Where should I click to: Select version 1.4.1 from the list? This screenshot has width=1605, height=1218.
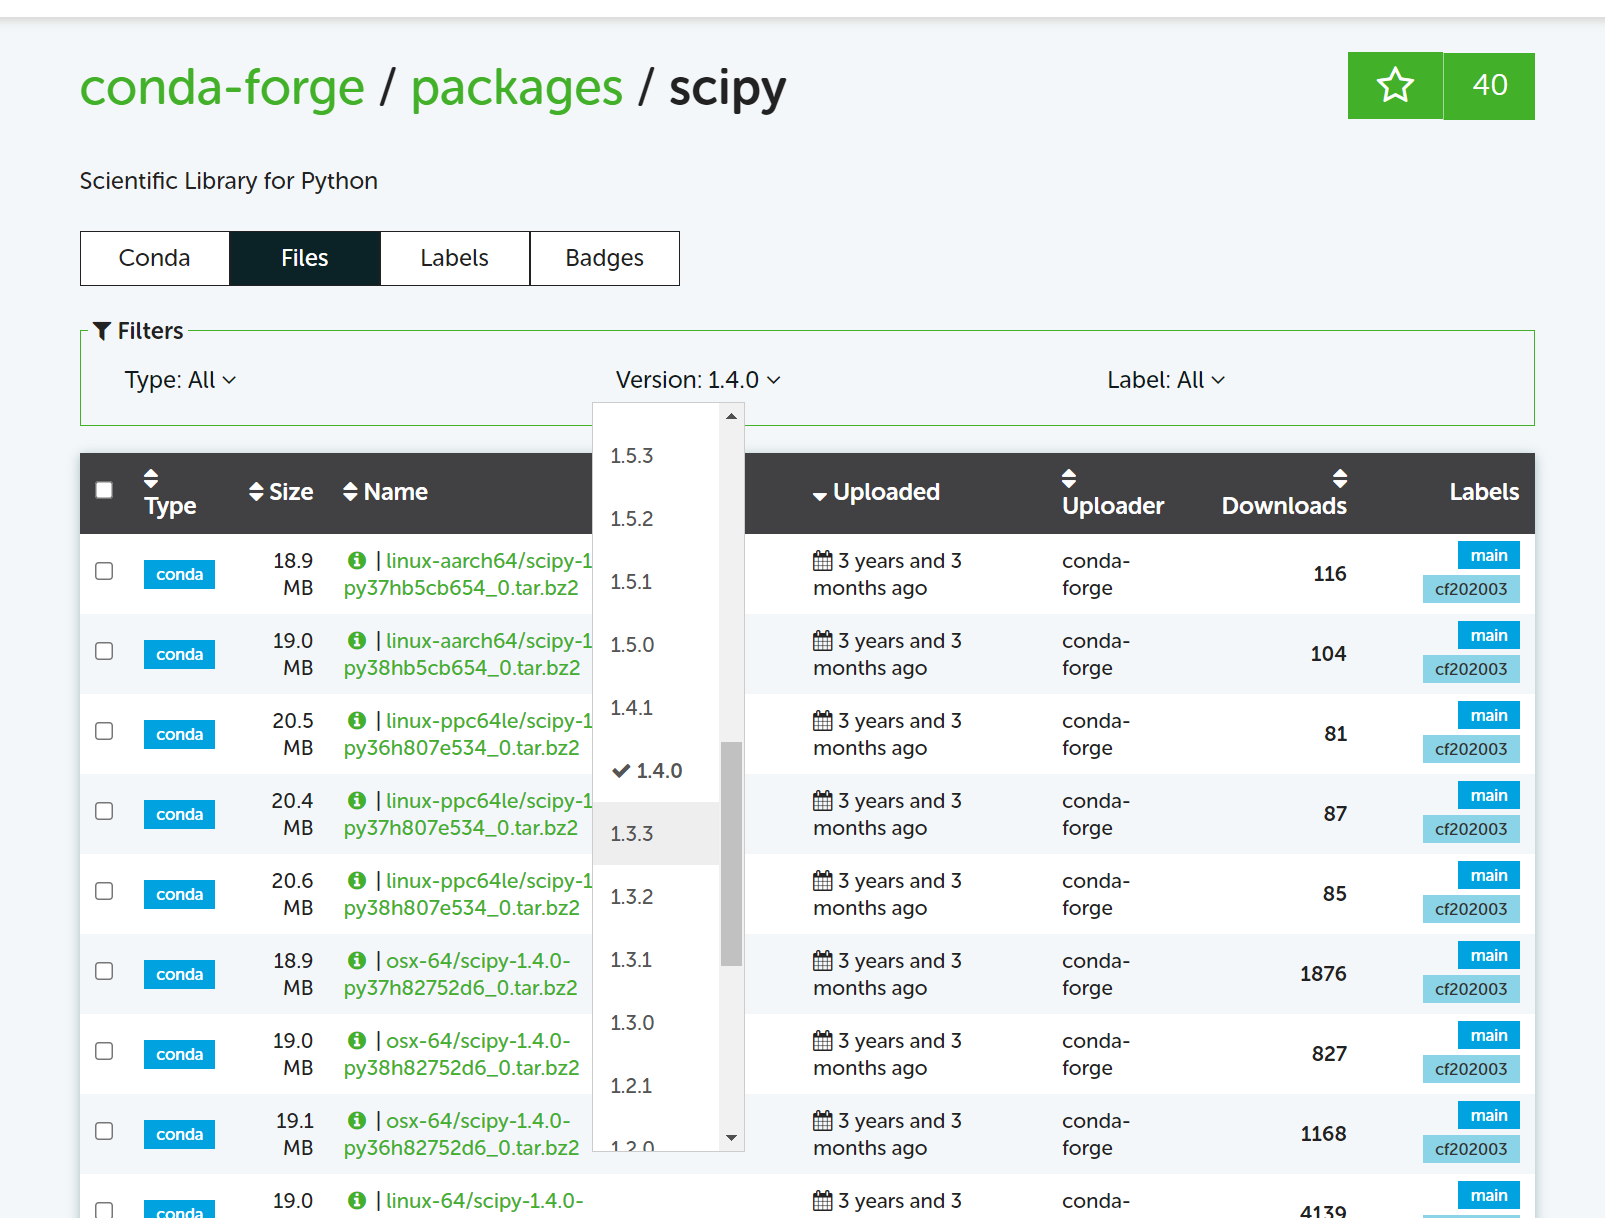[656, 708]
